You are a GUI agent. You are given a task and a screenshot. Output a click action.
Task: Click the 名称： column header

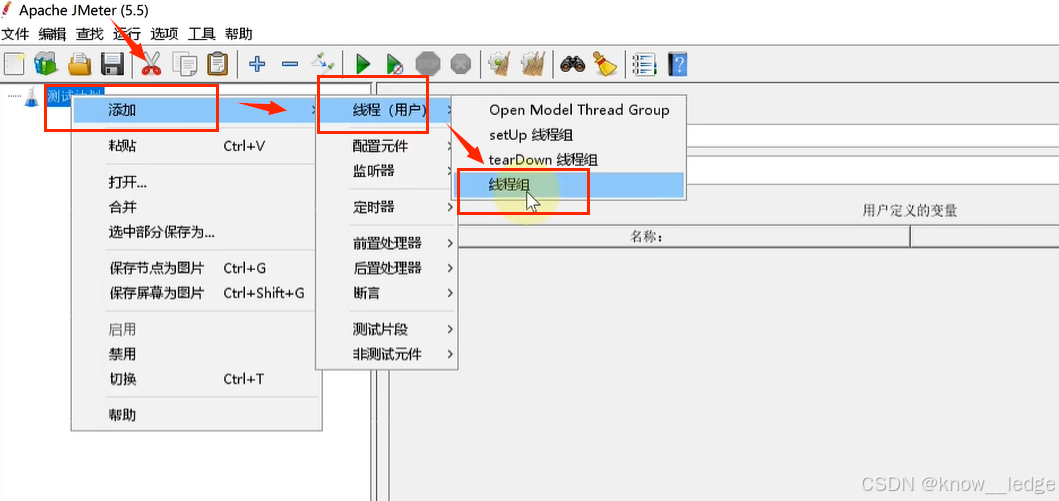(x=646, y=236)
